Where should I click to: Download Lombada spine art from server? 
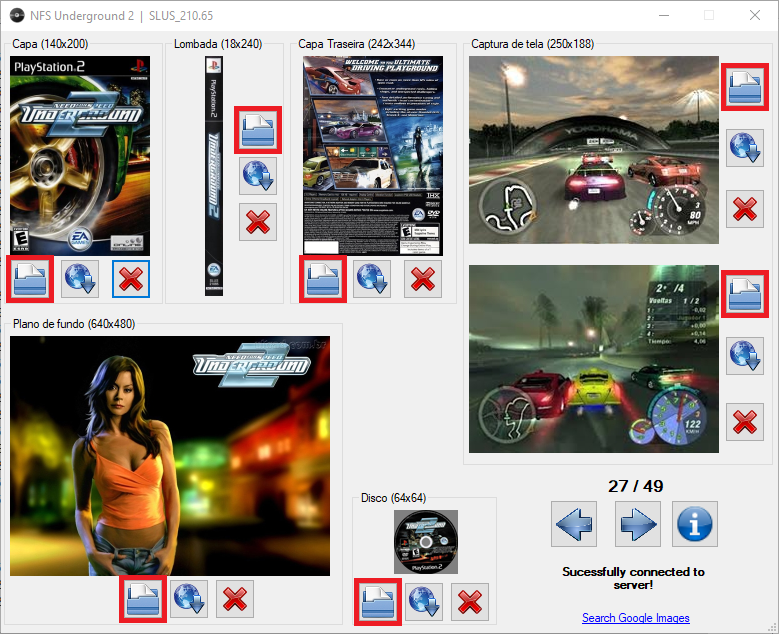258,176
